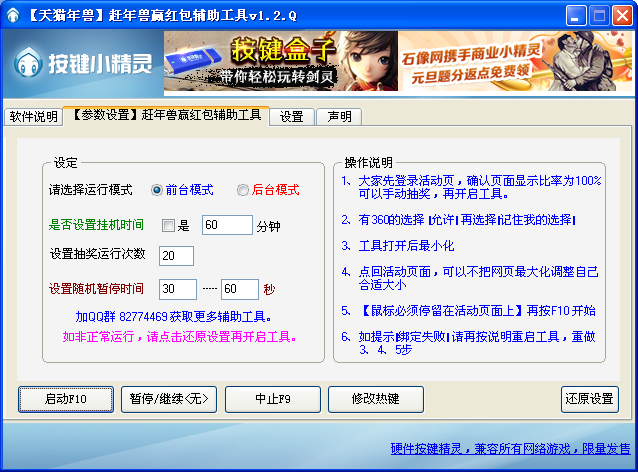Screen dimensions: 638x472
Task: Click the 还原设置 button
Action: (590, 399)
